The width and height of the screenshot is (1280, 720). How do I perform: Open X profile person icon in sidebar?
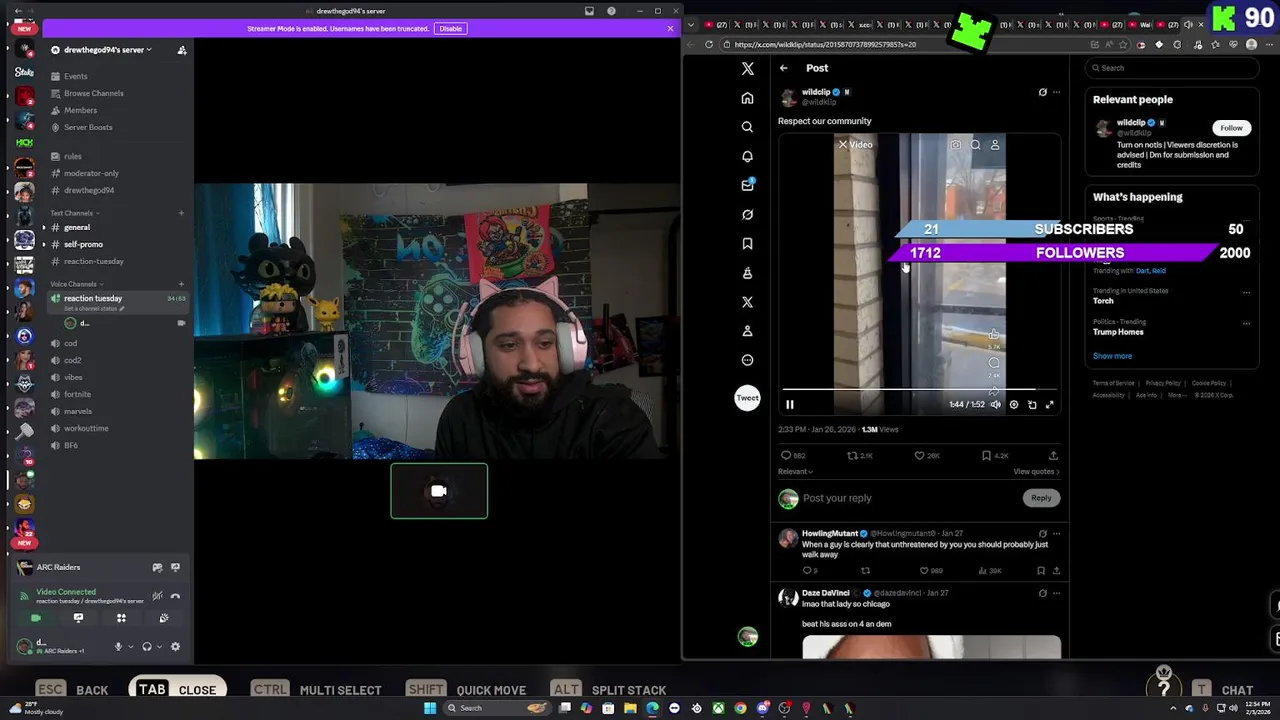coord(747,331)
